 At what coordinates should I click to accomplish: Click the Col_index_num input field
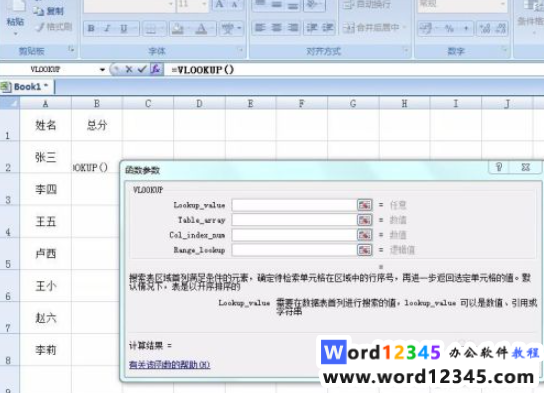295,235
